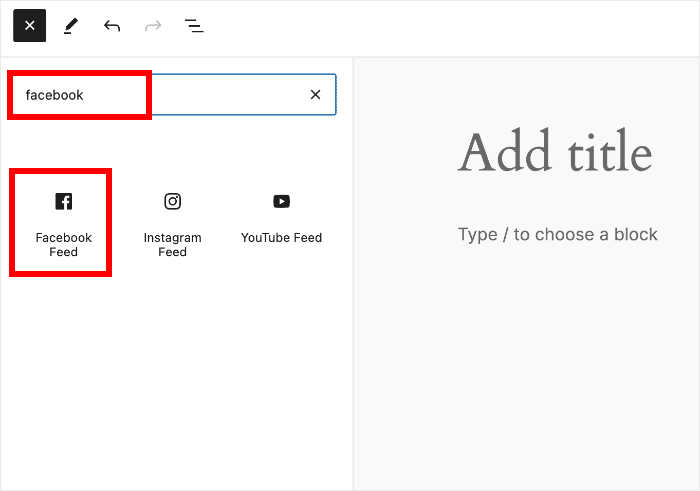
Task: Clear the facebook search text
Action: (x=315, y=95)
